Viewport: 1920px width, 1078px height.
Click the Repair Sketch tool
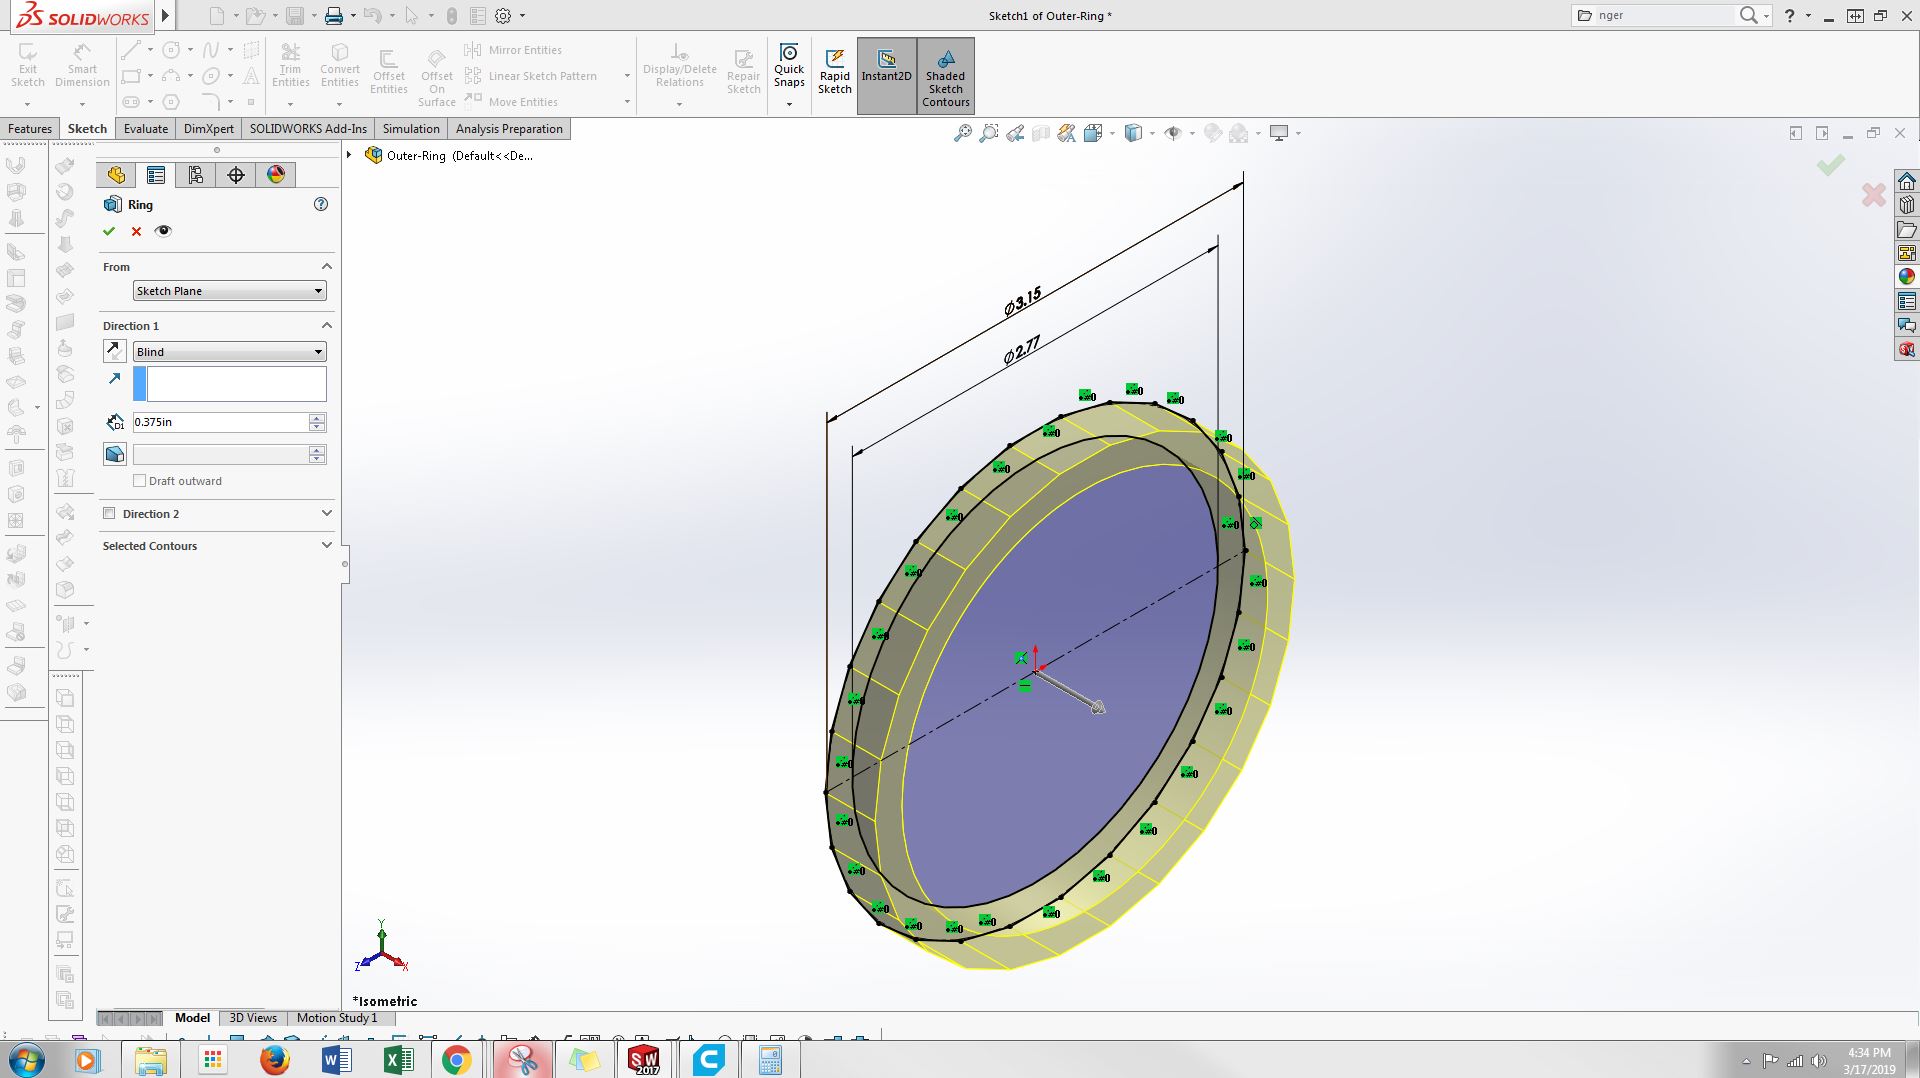[x=744, y=72]
